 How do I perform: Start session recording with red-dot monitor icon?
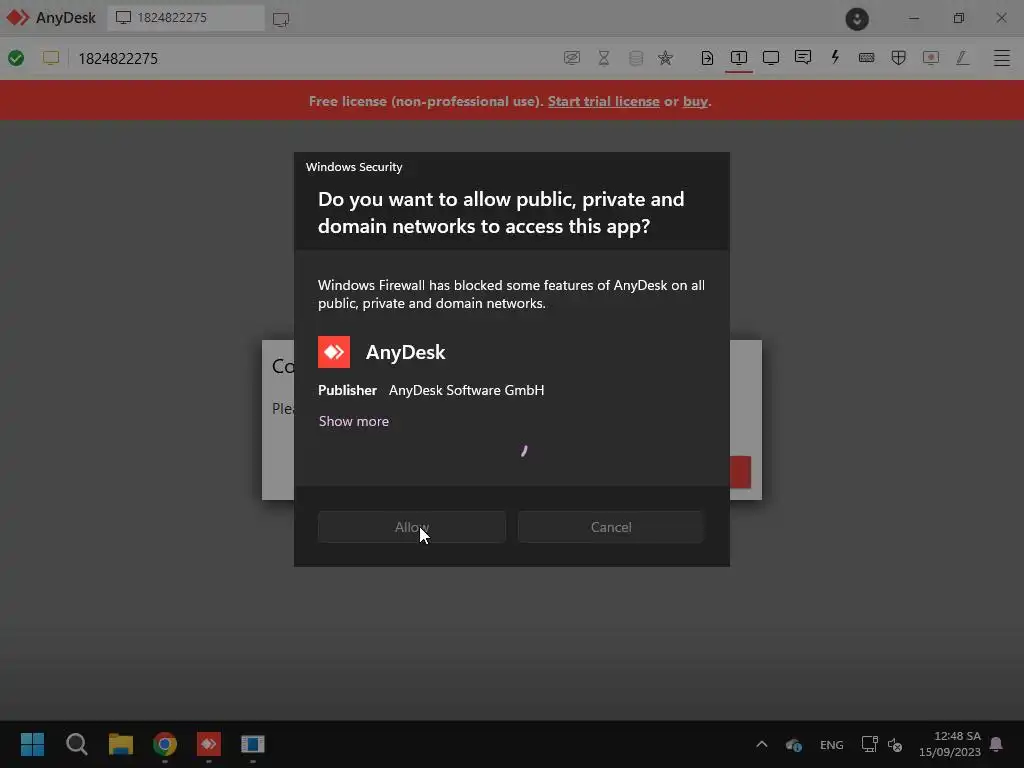coord(931,58)
